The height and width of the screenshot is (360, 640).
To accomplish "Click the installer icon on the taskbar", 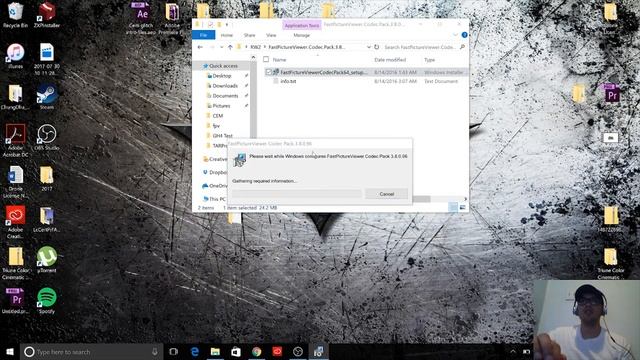I will point(318,351).
